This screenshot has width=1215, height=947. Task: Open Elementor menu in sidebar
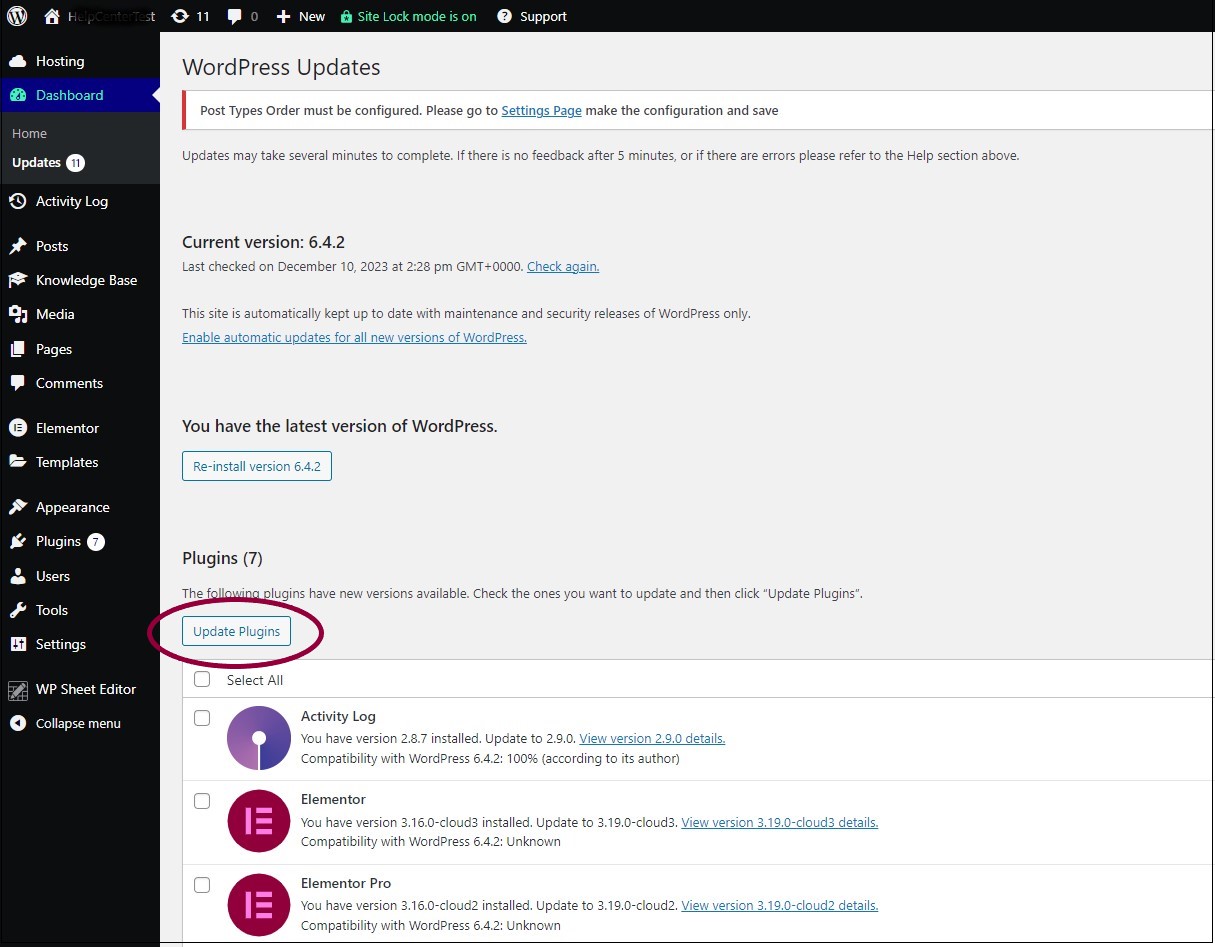click(80, 428)
